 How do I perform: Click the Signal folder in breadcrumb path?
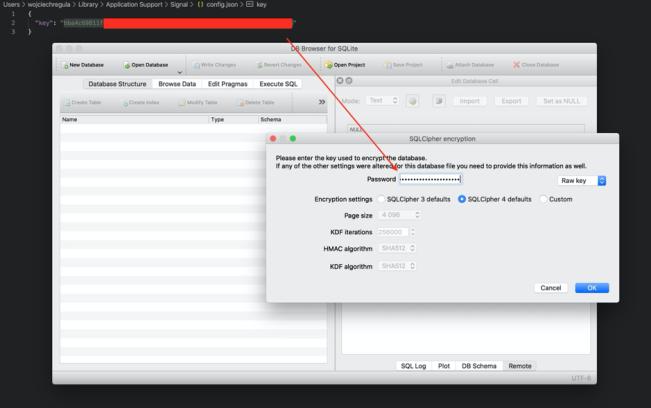point(179,5)
